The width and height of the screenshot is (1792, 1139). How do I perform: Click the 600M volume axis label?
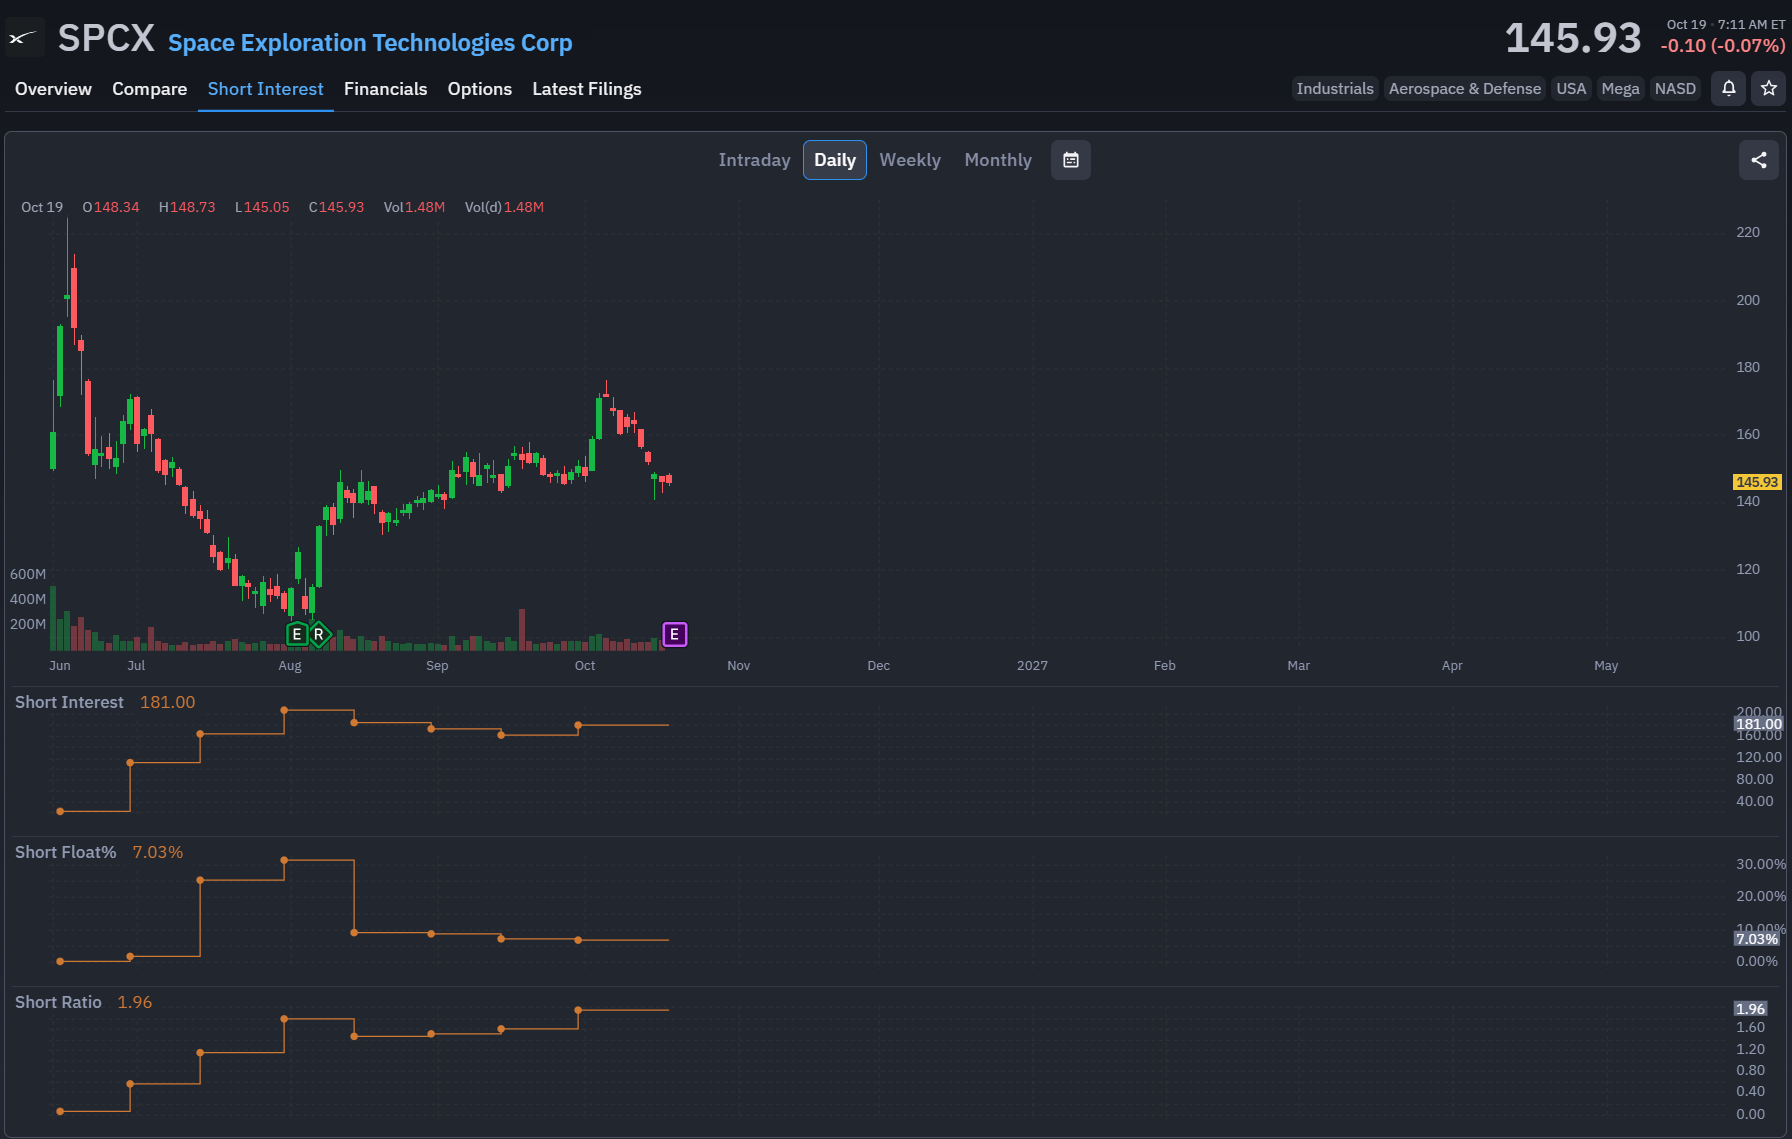pos(28,574)
